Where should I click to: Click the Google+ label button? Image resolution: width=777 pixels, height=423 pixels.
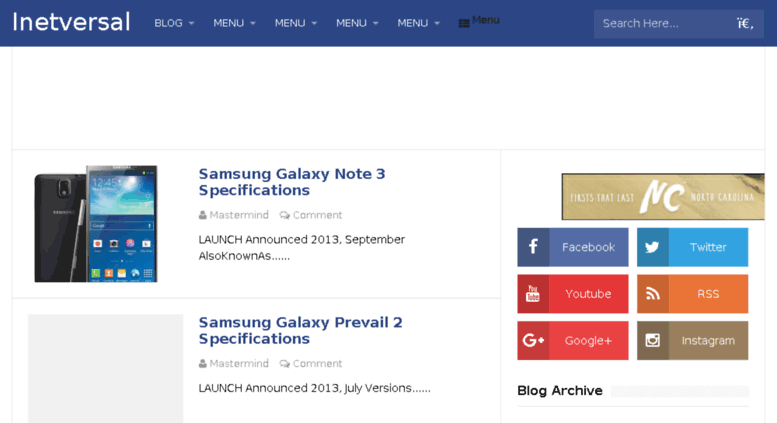[589, 340]
